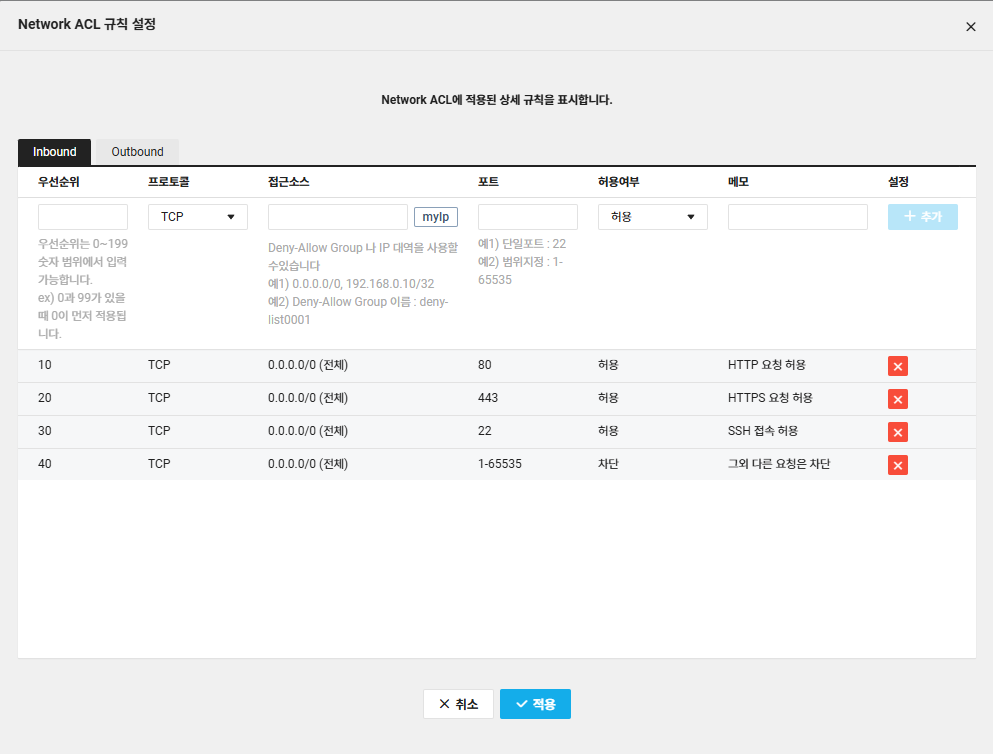Switch to the Outbound tab
This screenshot has width=993, height=754.
click(137, 152)
